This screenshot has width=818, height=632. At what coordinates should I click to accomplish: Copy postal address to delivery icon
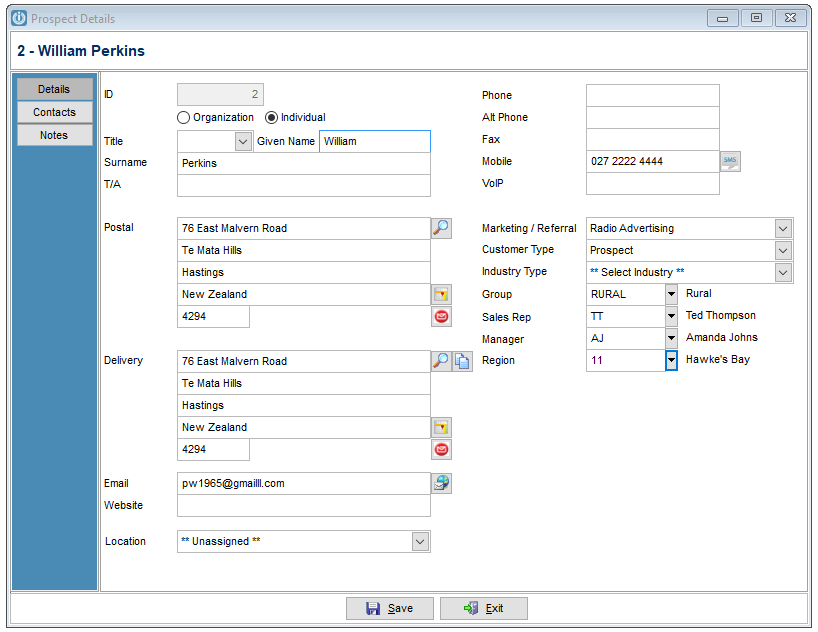click(462, 361)
